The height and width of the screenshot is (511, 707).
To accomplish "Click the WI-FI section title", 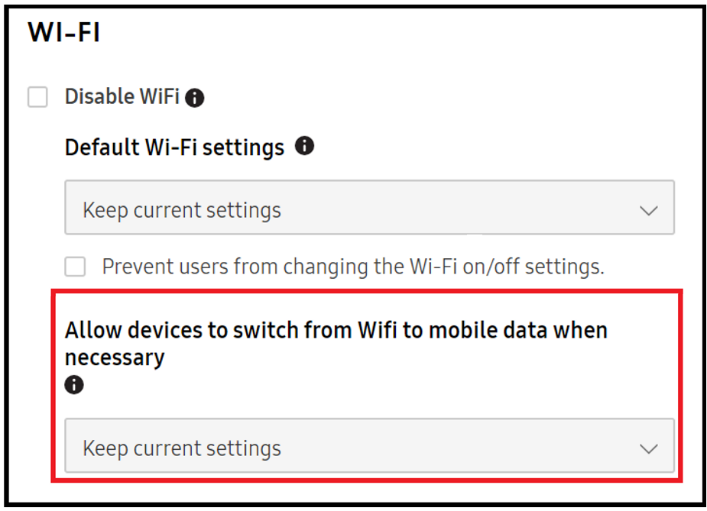I will point(64,32).
